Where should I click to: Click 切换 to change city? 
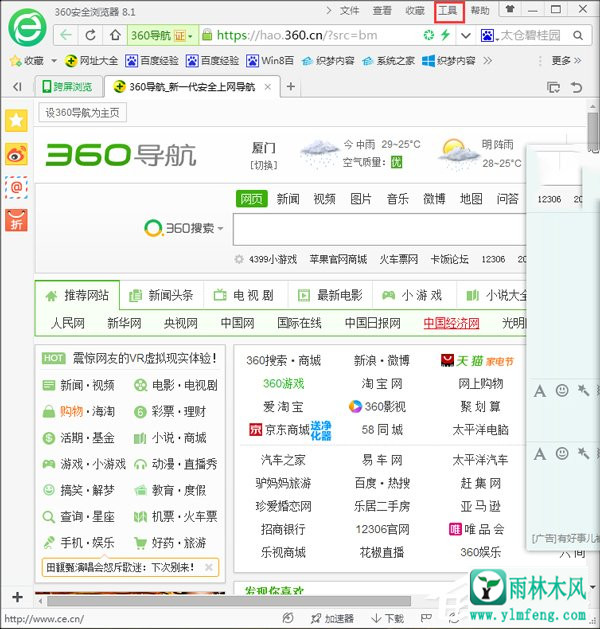point(264,165)
